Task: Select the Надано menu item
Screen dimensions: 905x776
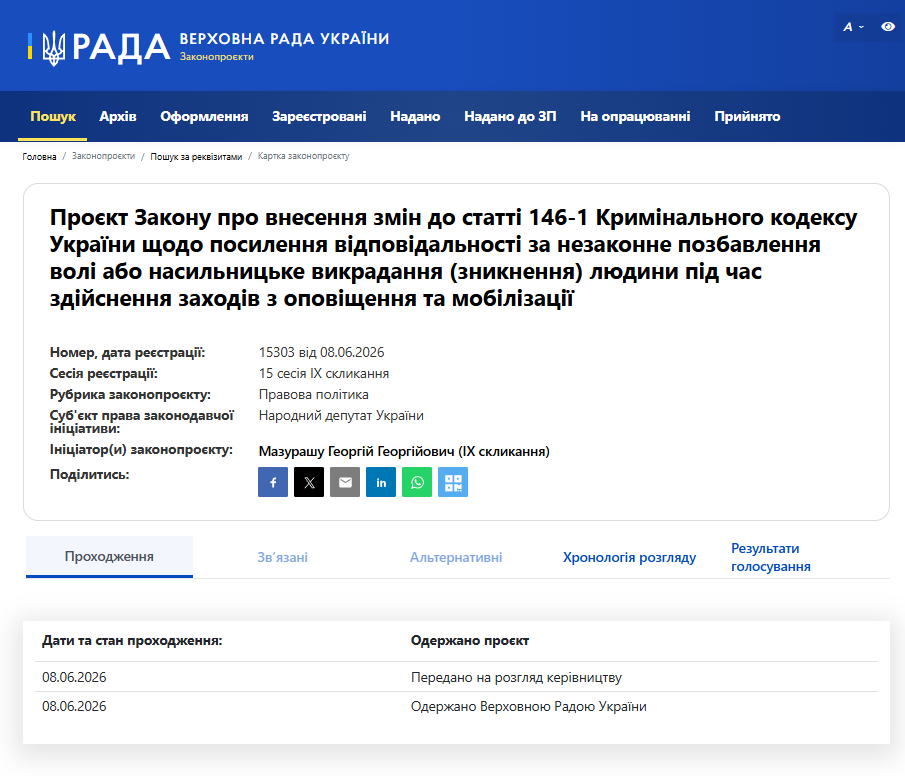Action: point(415,116)
